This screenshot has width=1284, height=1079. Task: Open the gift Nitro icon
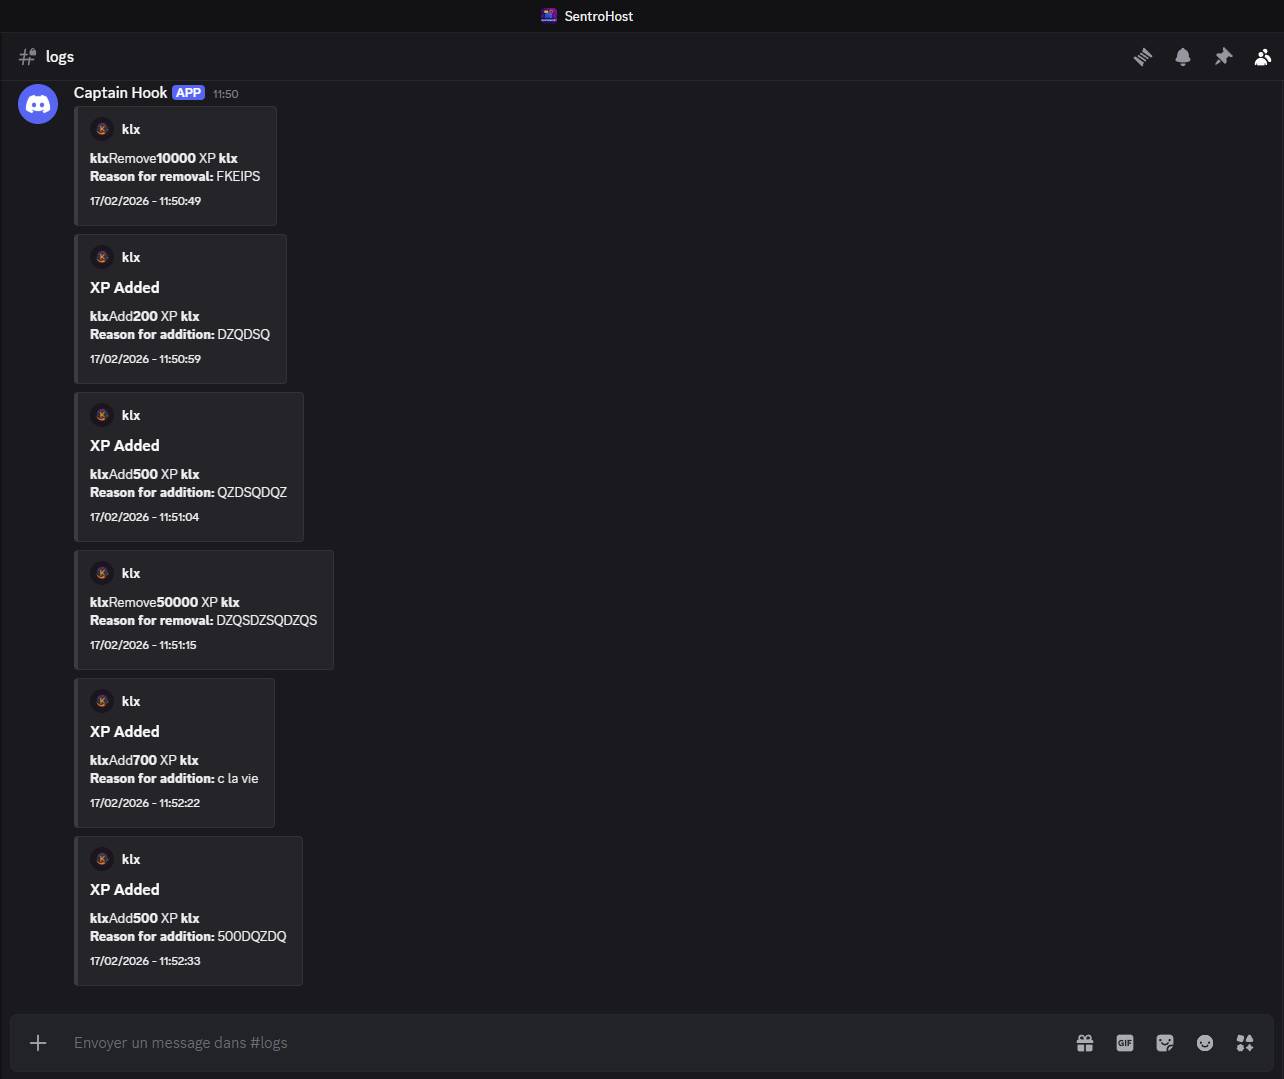(1085, 1043)
